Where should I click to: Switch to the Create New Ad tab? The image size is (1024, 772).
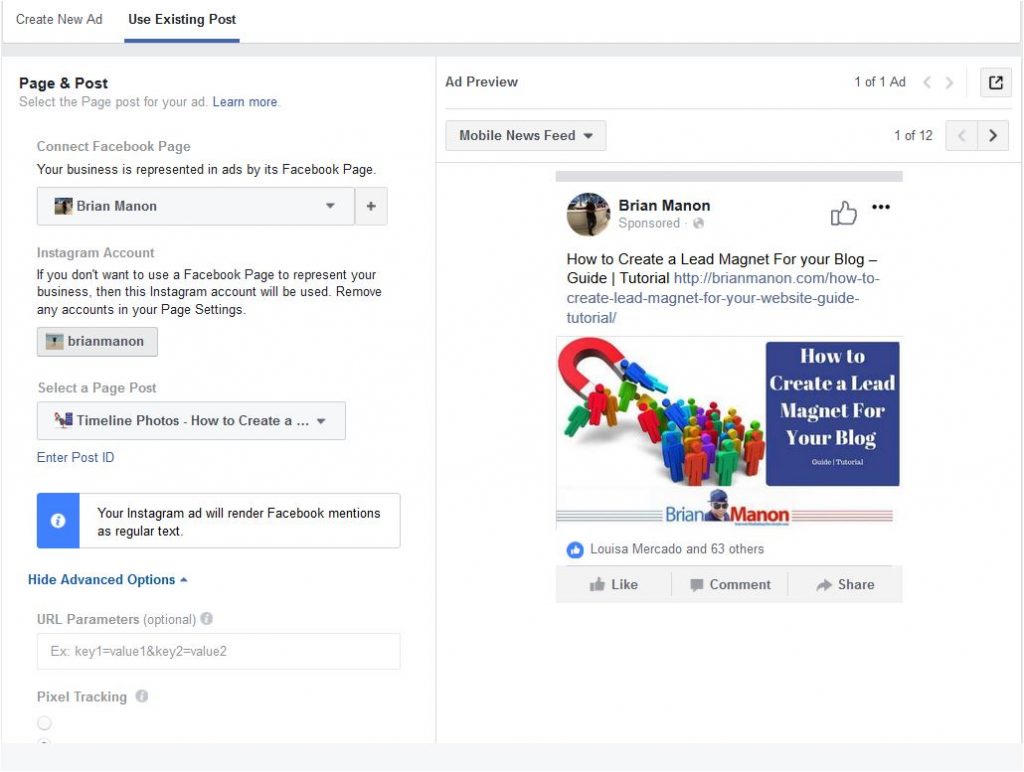(59, 20)
